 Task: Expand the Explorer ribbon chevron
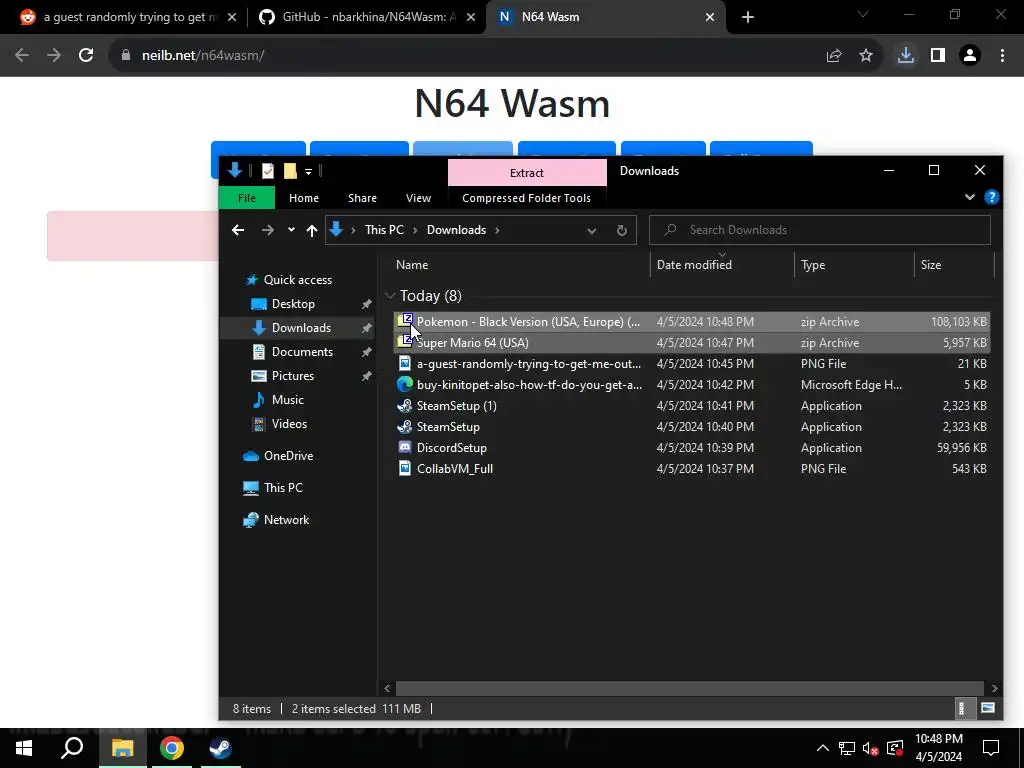970,197
